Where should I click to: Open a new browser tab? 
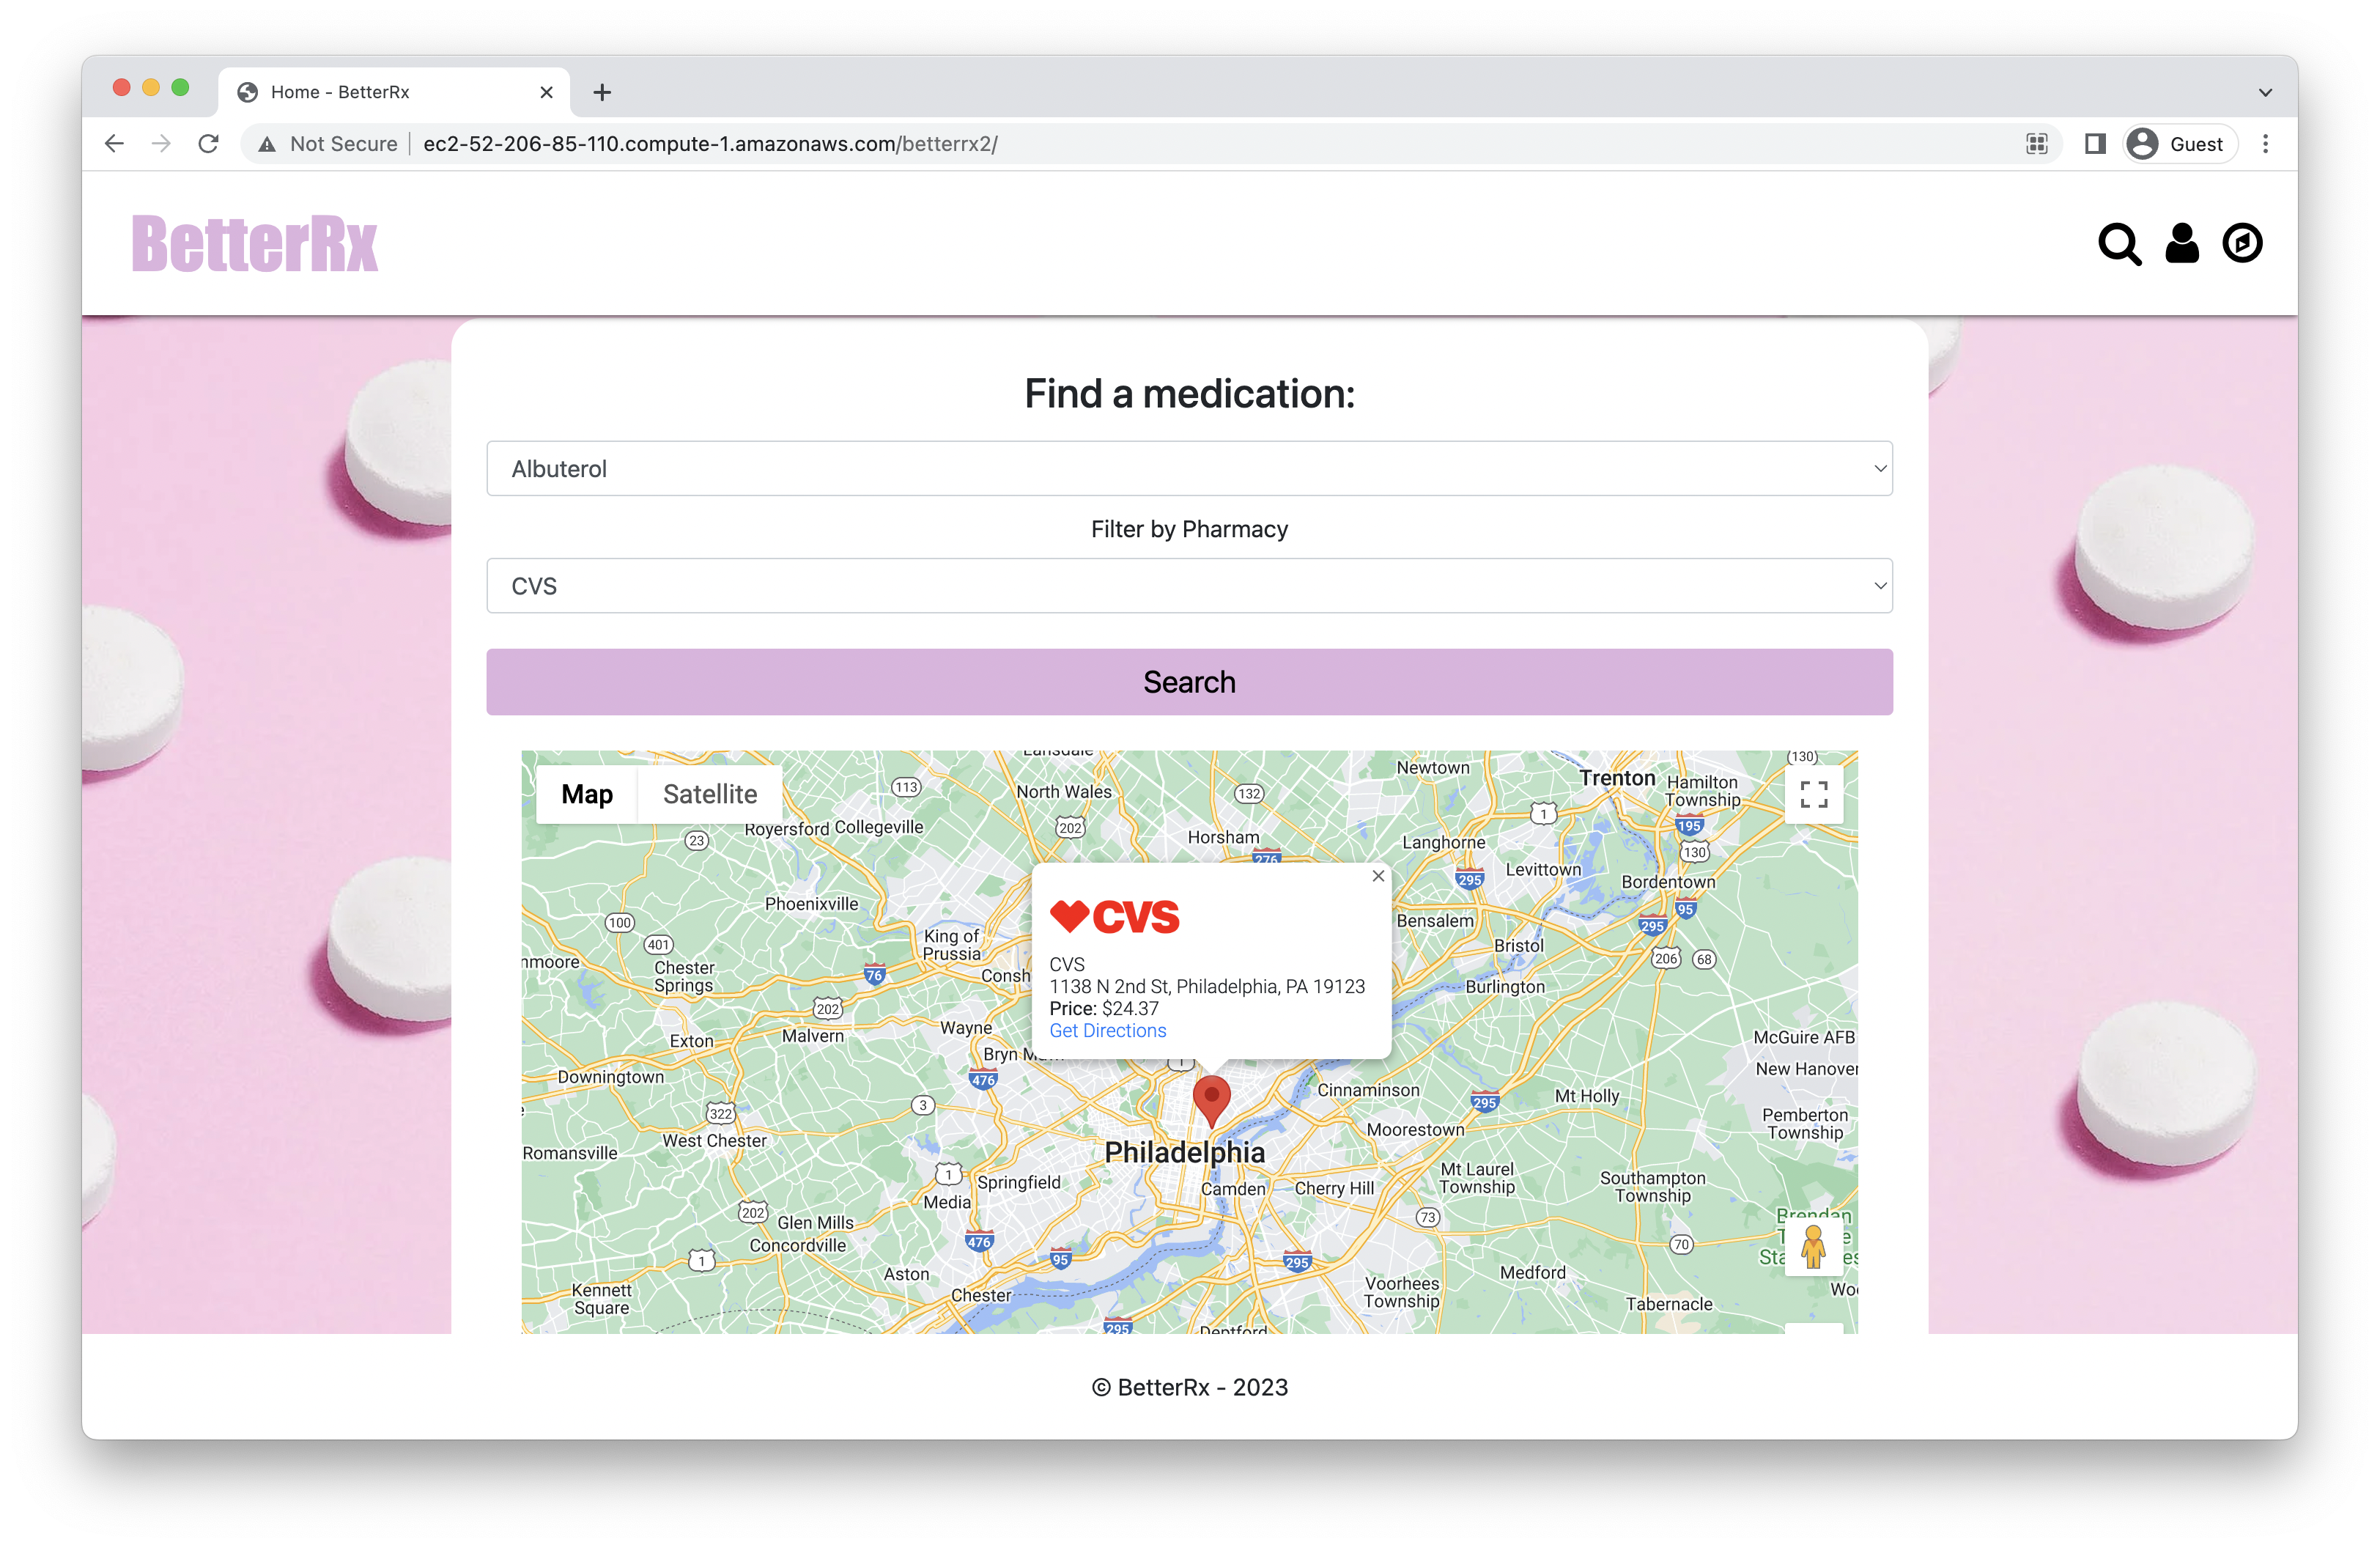tap(602, 92)
